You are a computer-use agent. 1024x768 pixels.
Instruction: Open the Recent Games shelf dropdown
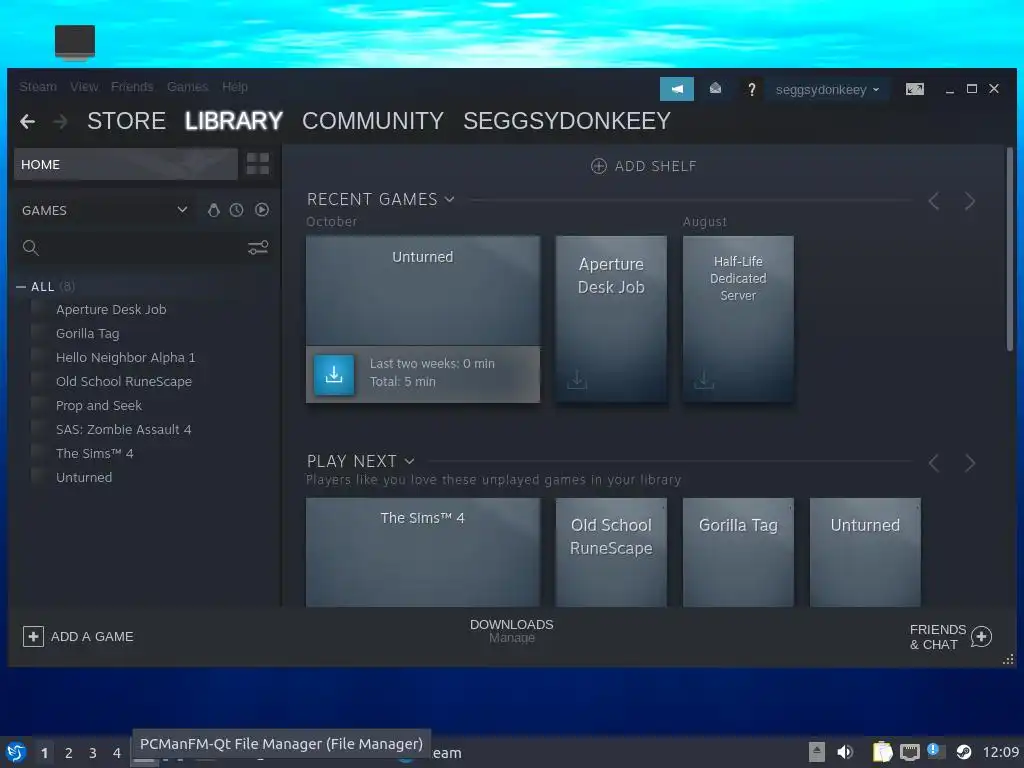tap(449, 199)
